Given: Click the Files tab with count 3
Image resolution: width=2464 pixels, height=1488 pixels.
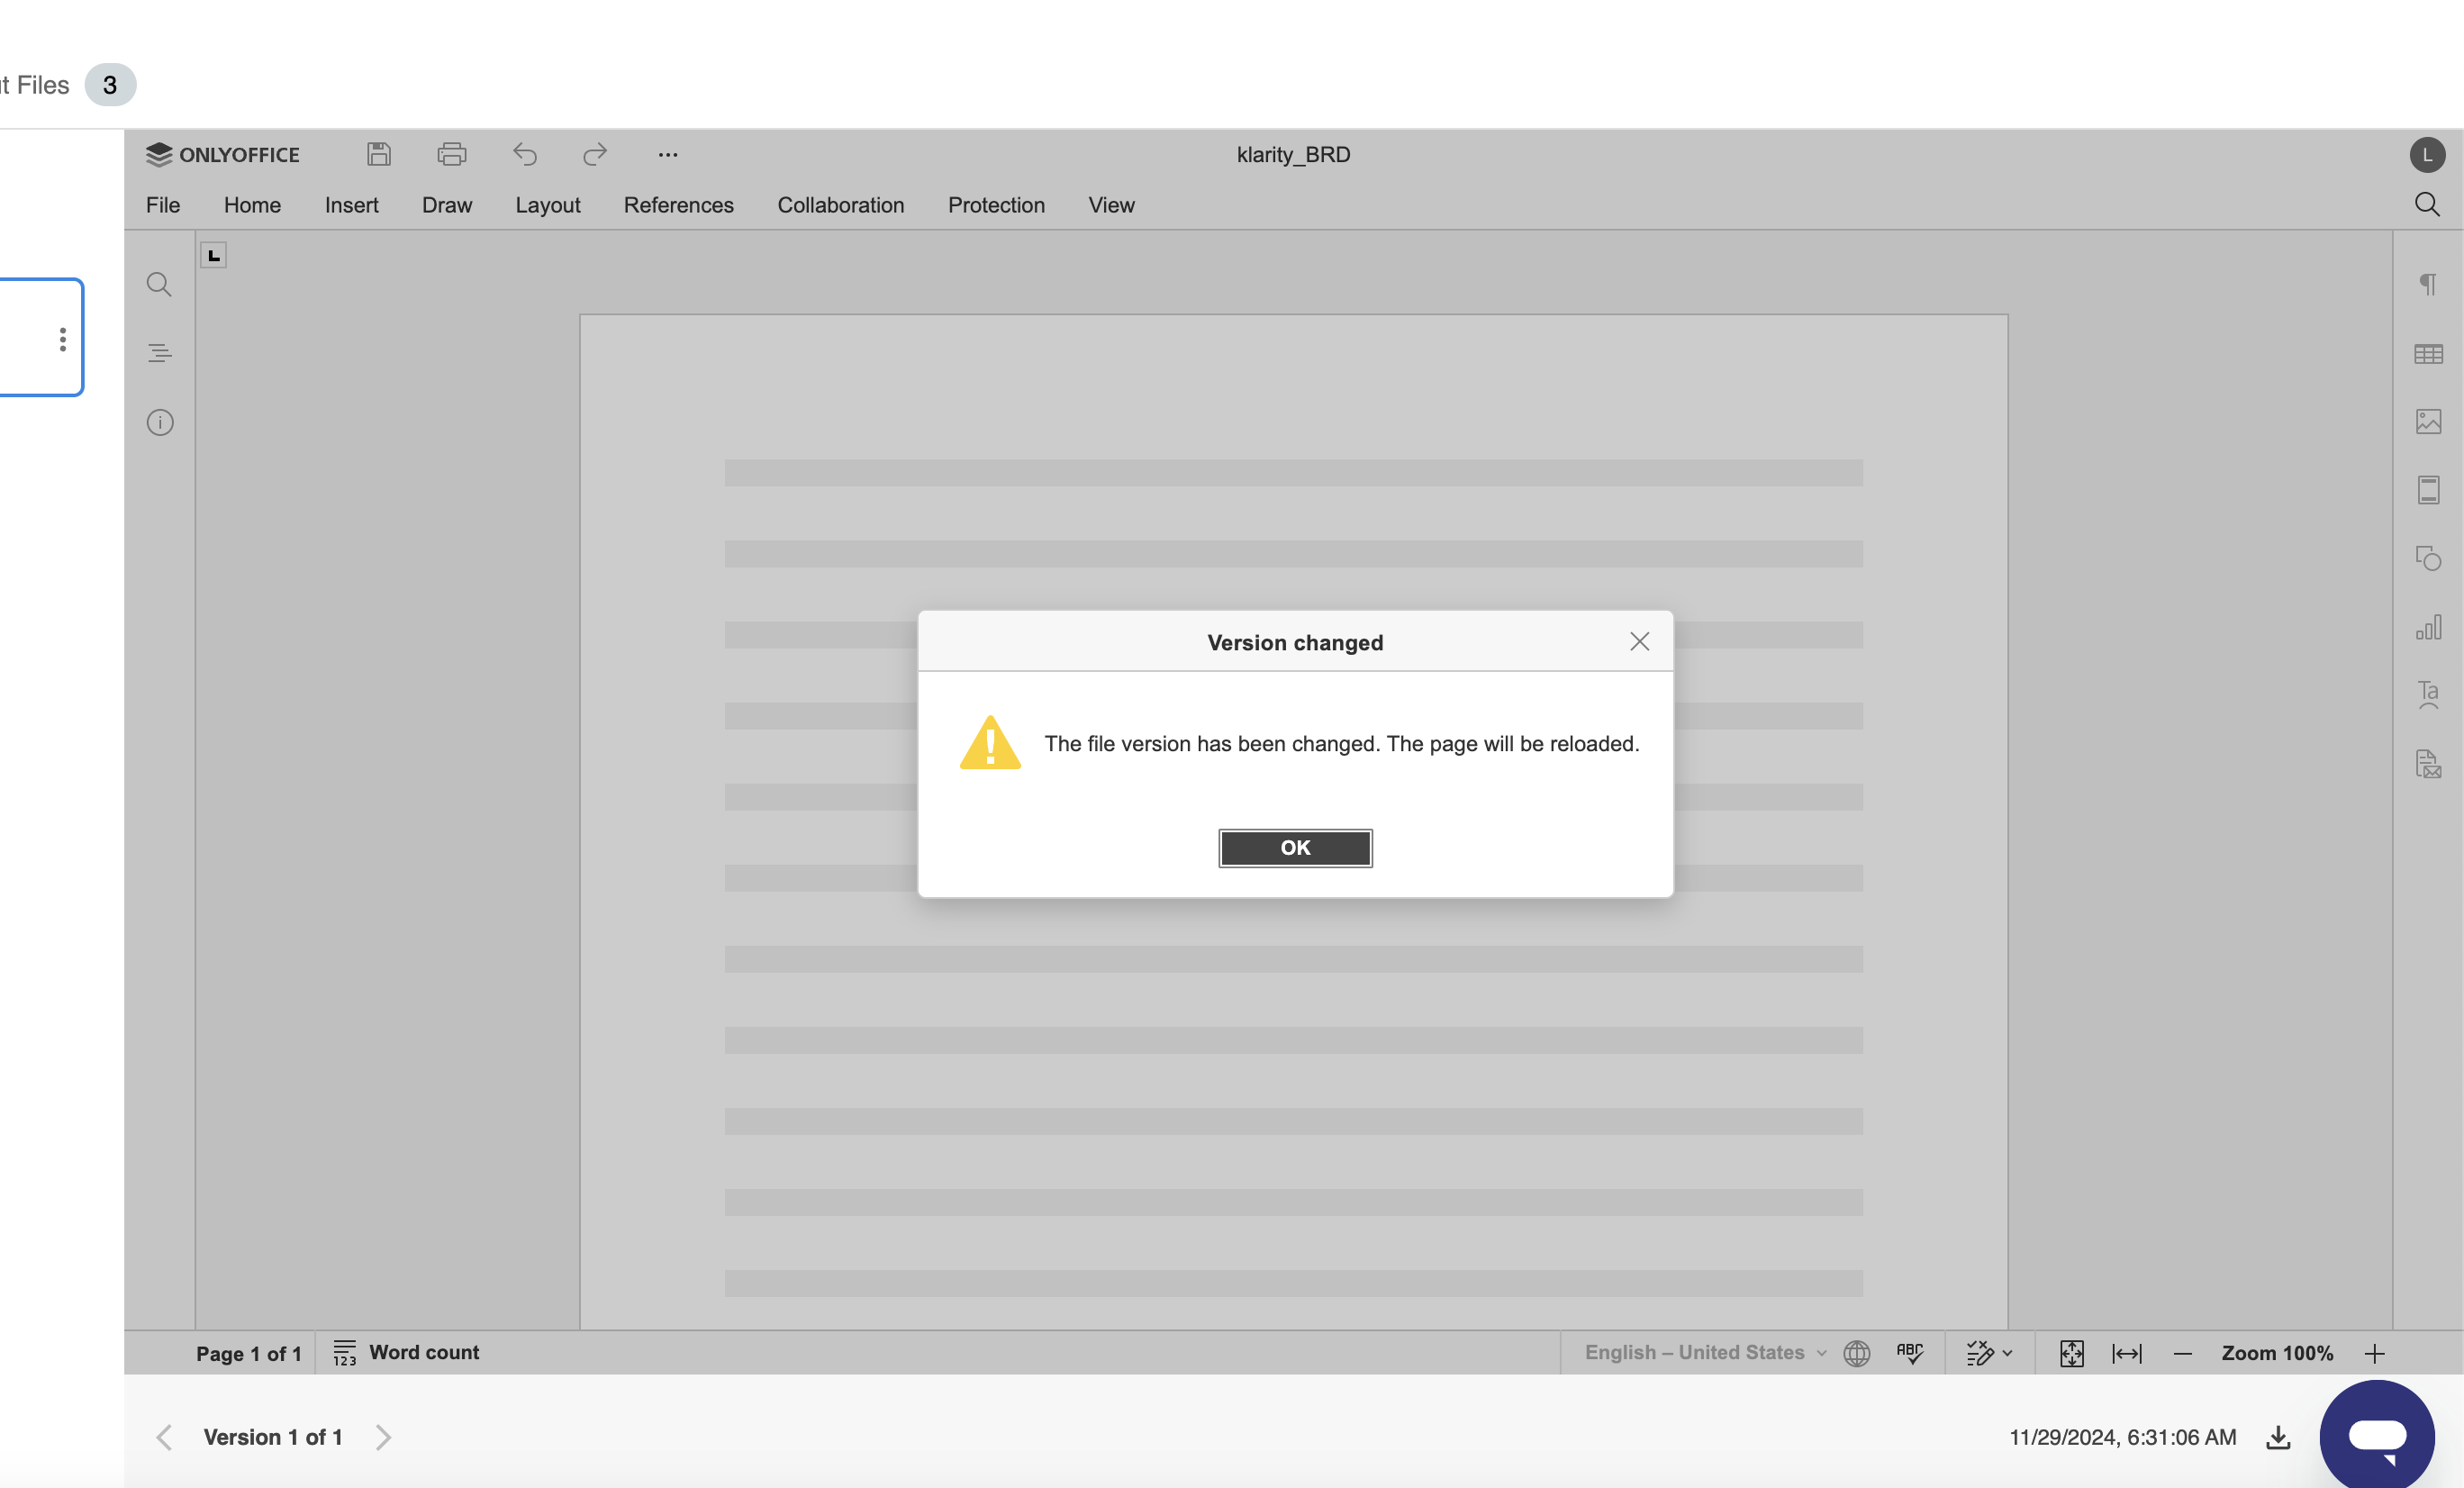Looking at the screenshot, I should (68, 85).
